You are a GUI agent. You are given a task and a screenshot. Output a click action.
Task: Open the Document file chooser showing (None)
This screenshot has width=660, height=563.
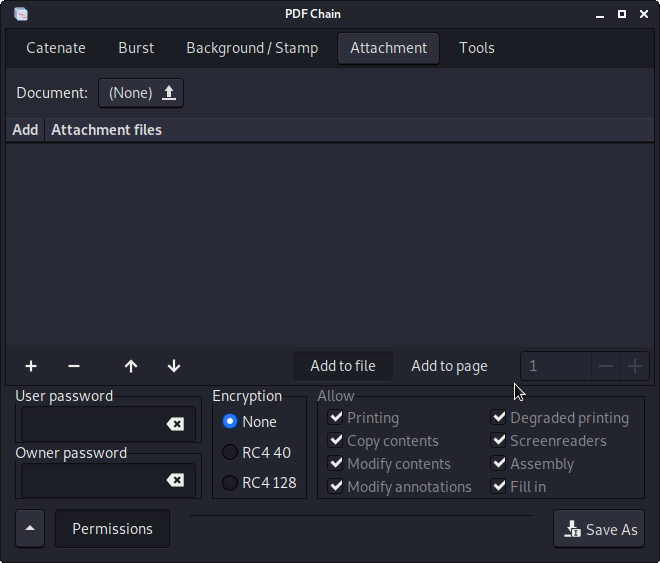(141, 93)
